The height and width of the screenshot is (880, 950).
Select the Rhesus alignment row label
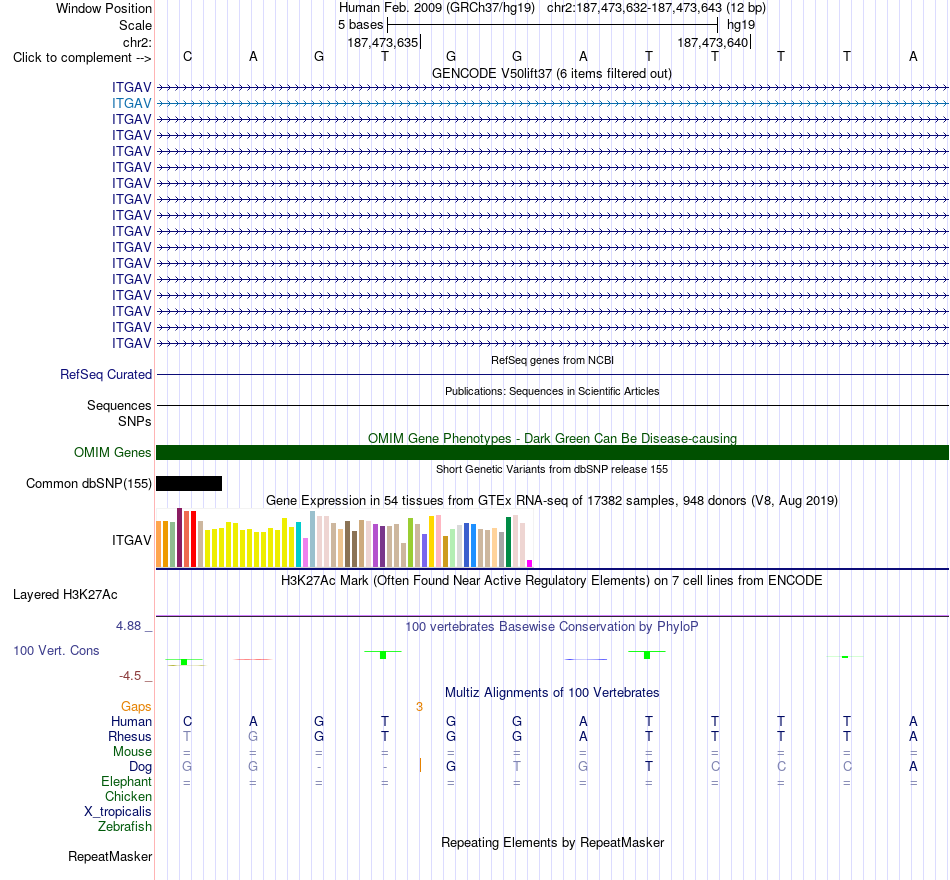pos(130,737)
